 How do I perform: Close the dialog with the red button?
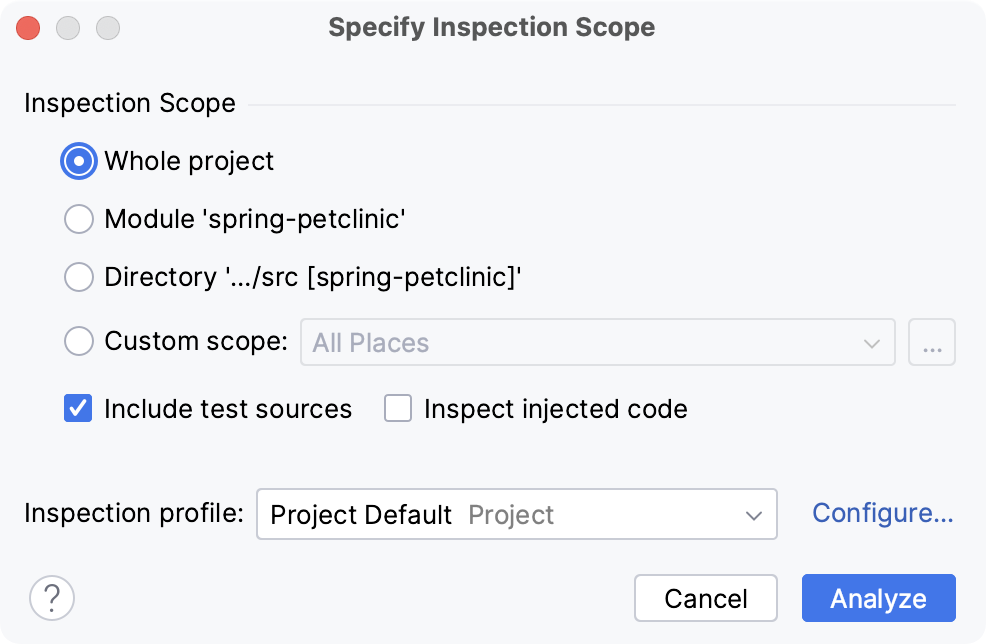click(x=28, y=28)
